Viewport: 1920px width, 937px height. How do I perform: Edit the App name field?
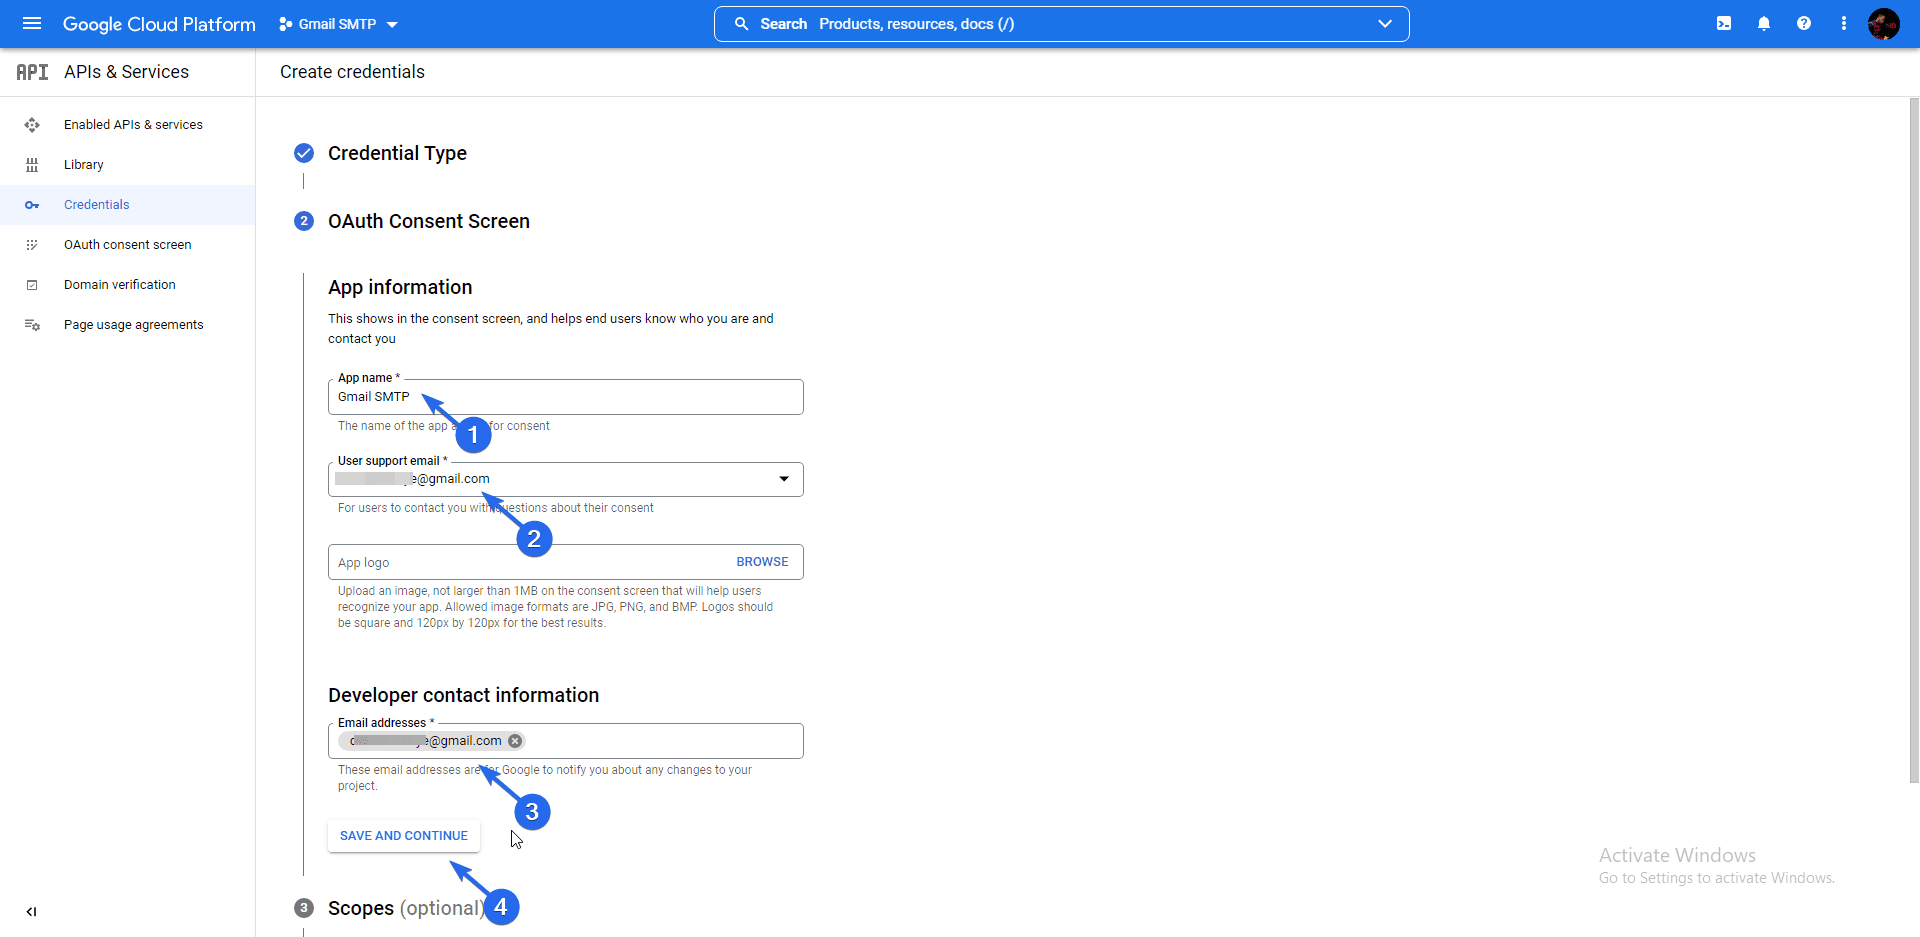tap(566, 397)
